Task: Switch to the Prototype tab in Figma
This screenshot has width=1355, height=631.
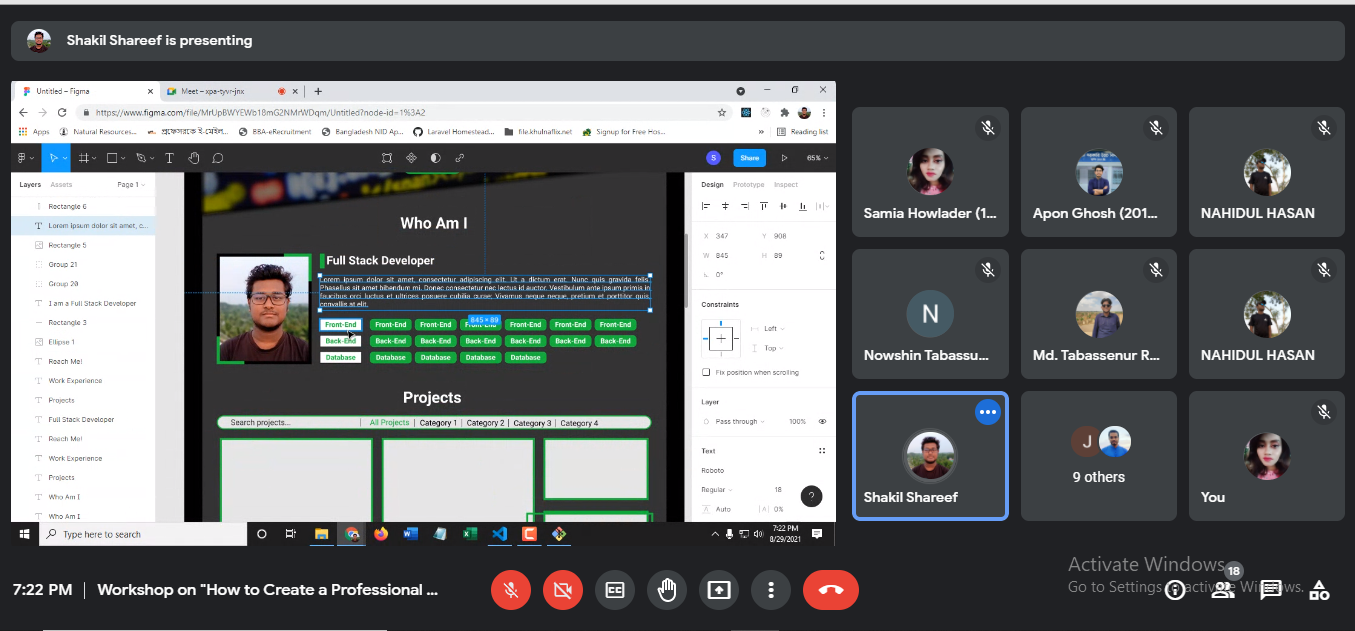Action: point(748,185)
